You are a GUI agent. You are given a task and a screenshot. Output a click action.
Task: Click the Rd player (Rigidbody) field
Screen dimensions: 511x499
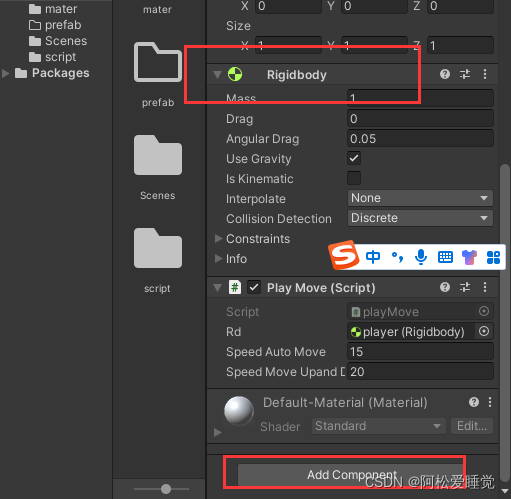click(x=411, y=332)
